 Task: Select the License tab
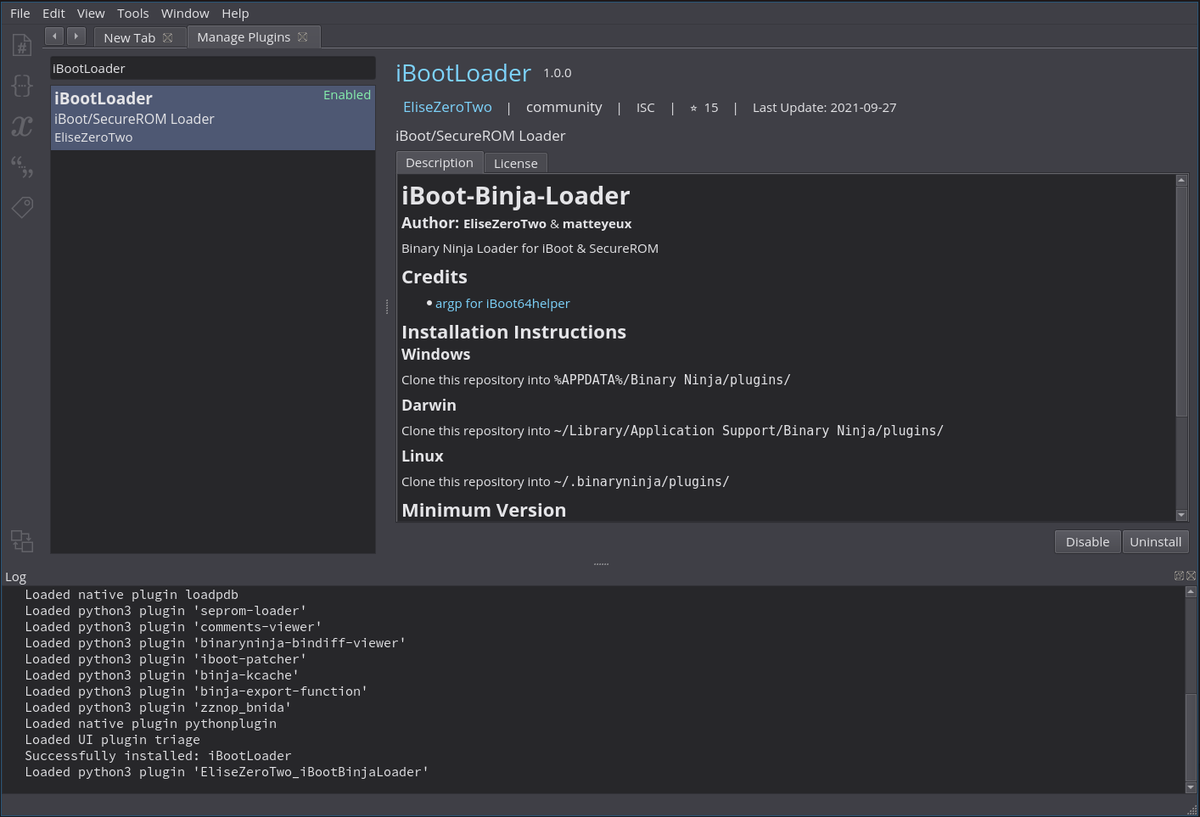click(516, 163)
